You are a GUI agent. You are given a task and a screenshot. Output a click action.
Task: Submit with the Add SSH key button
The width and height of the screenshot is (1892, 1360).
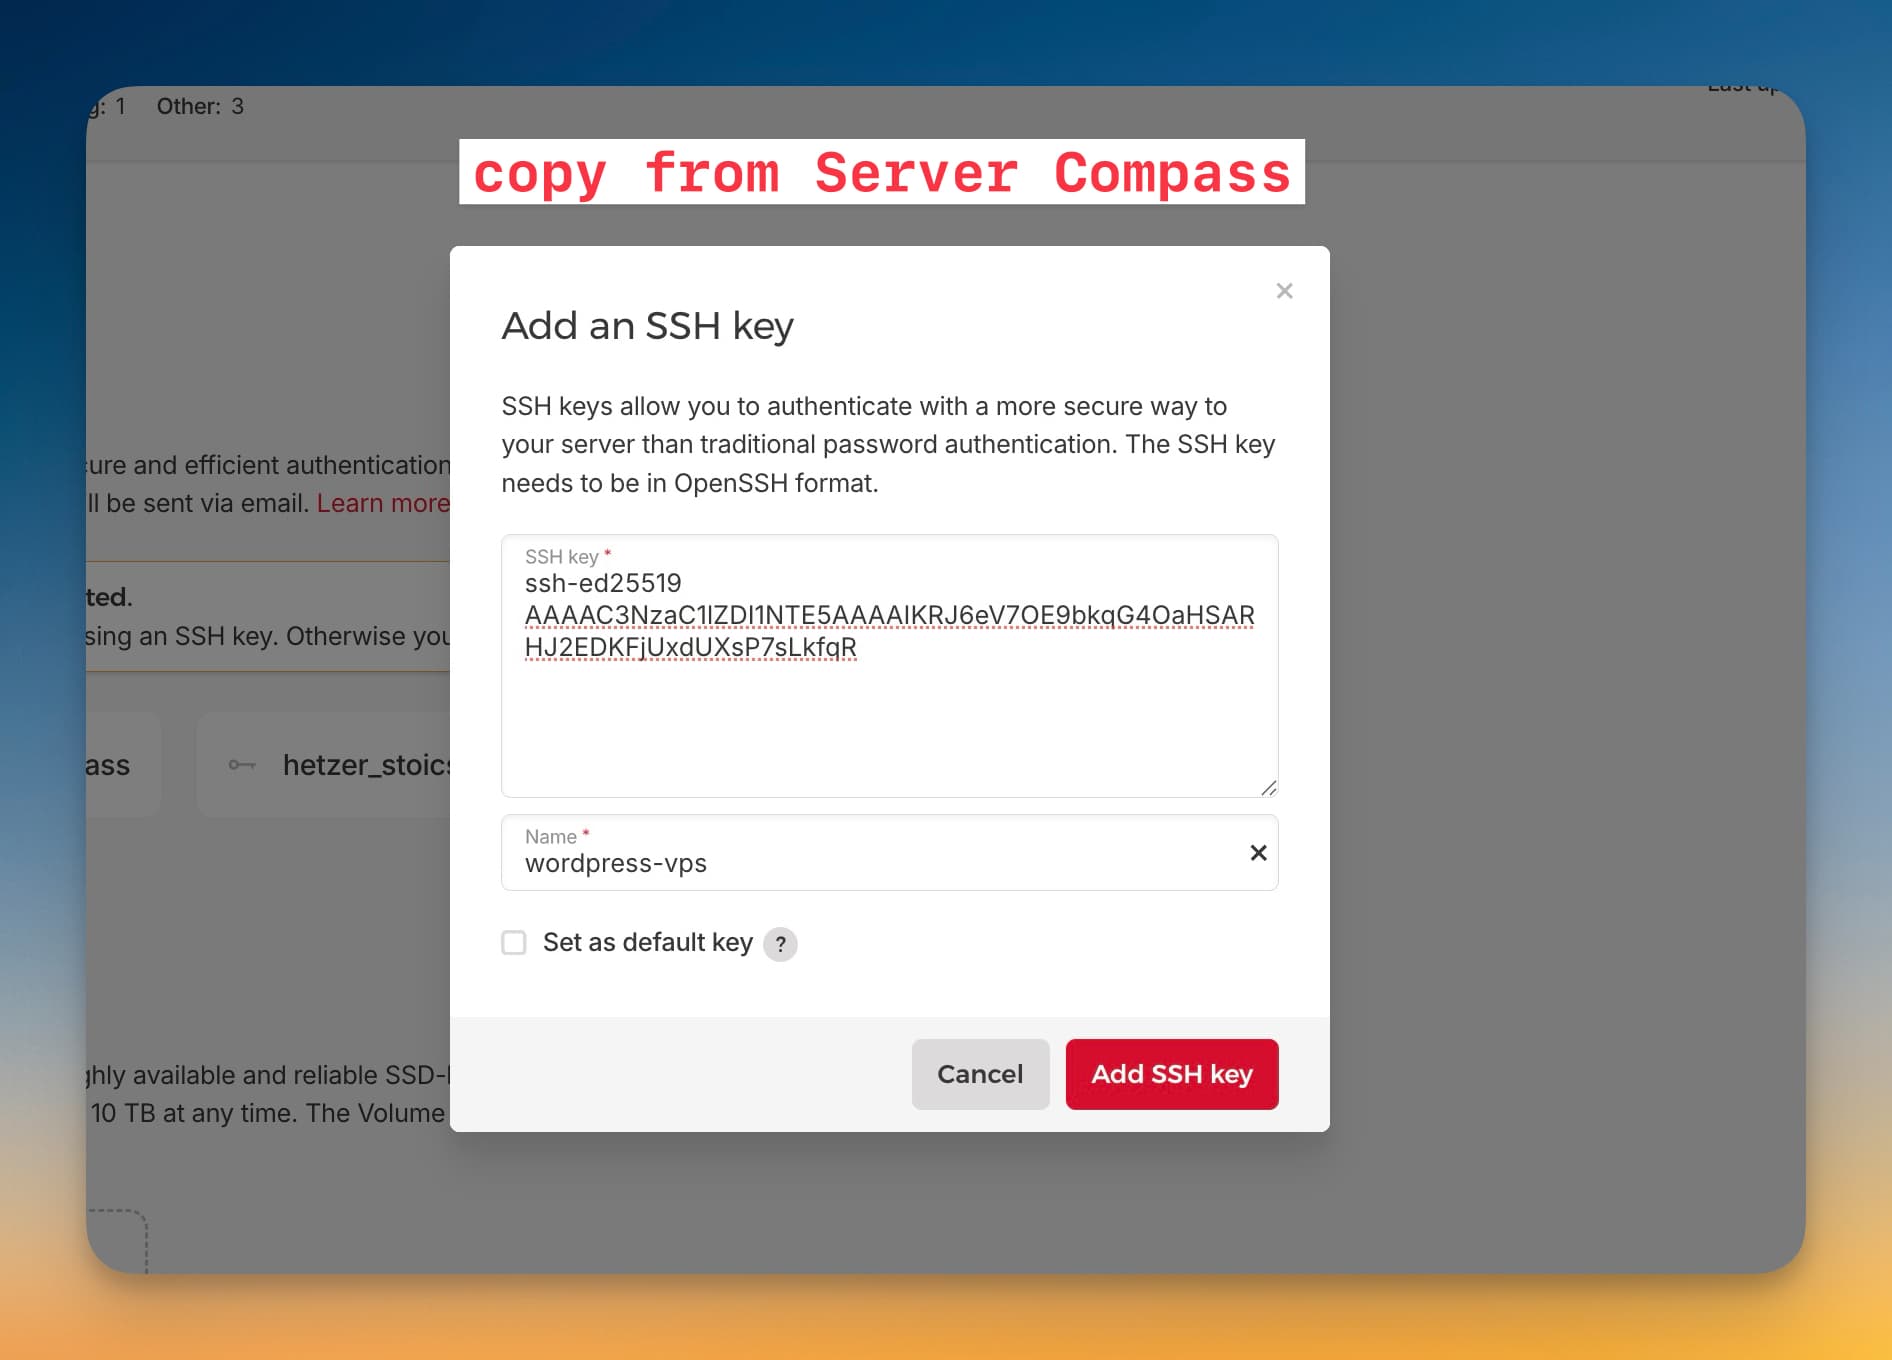(x=1171, y=1073)
